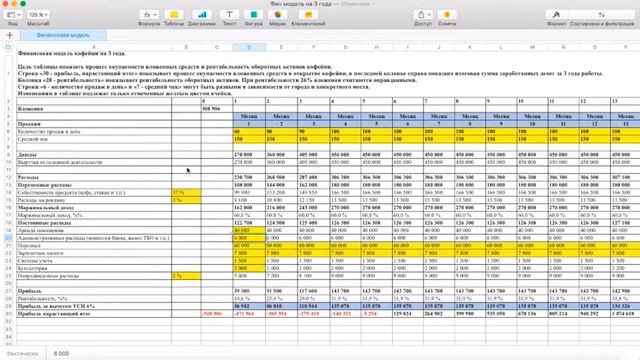Screen dimensions: 640x360
Task: Select column M header
Action: point(532,47)
